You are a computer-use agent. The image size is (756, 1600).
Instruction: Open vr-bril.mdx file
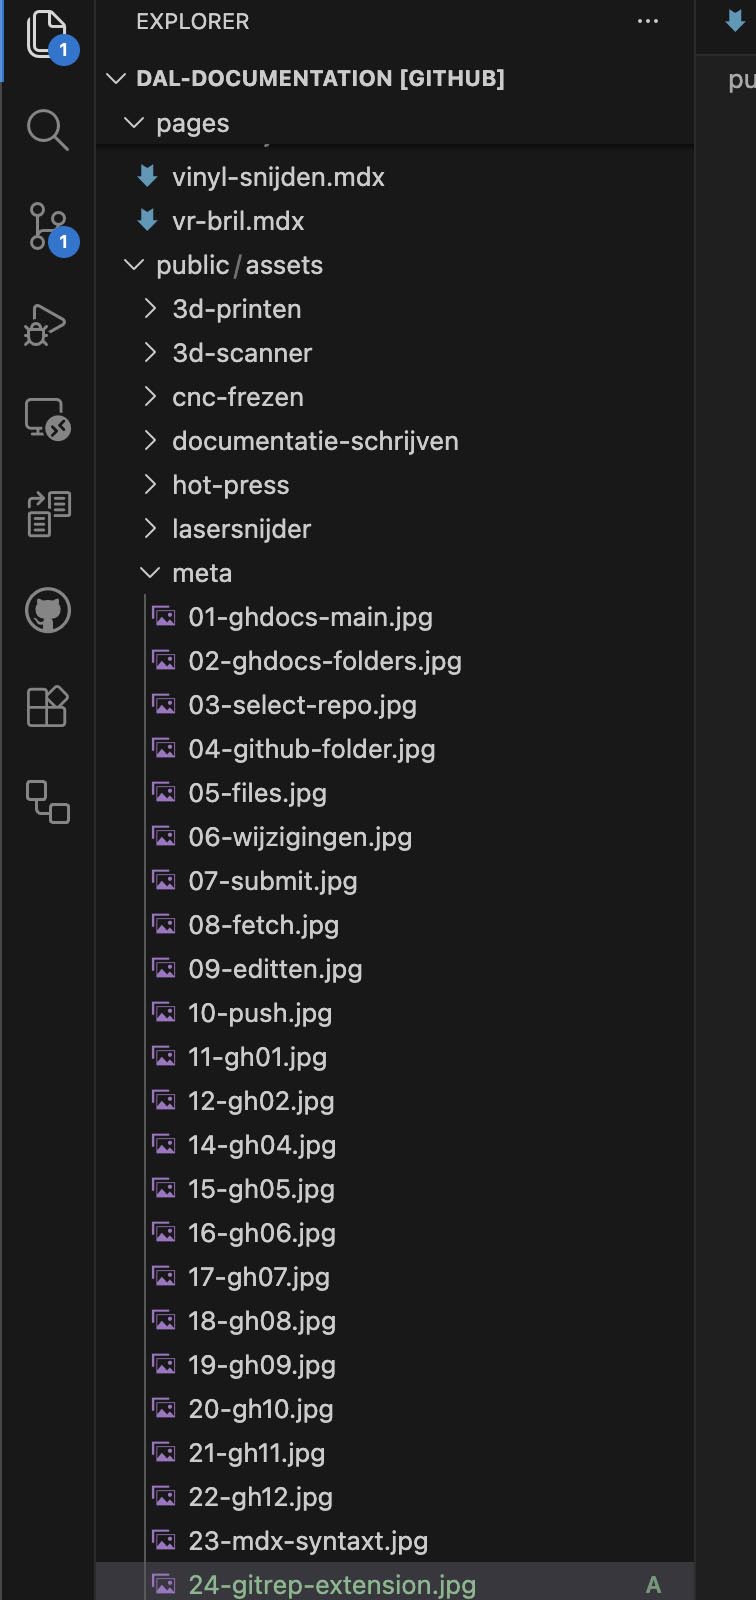tap(238, 221)
